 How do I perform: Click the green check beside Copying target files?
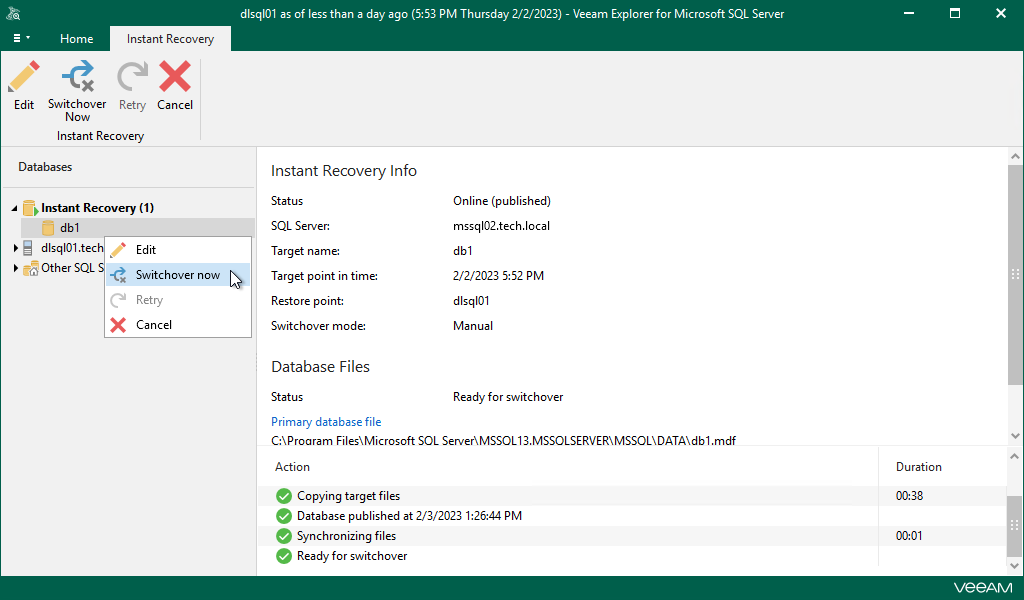283,496
